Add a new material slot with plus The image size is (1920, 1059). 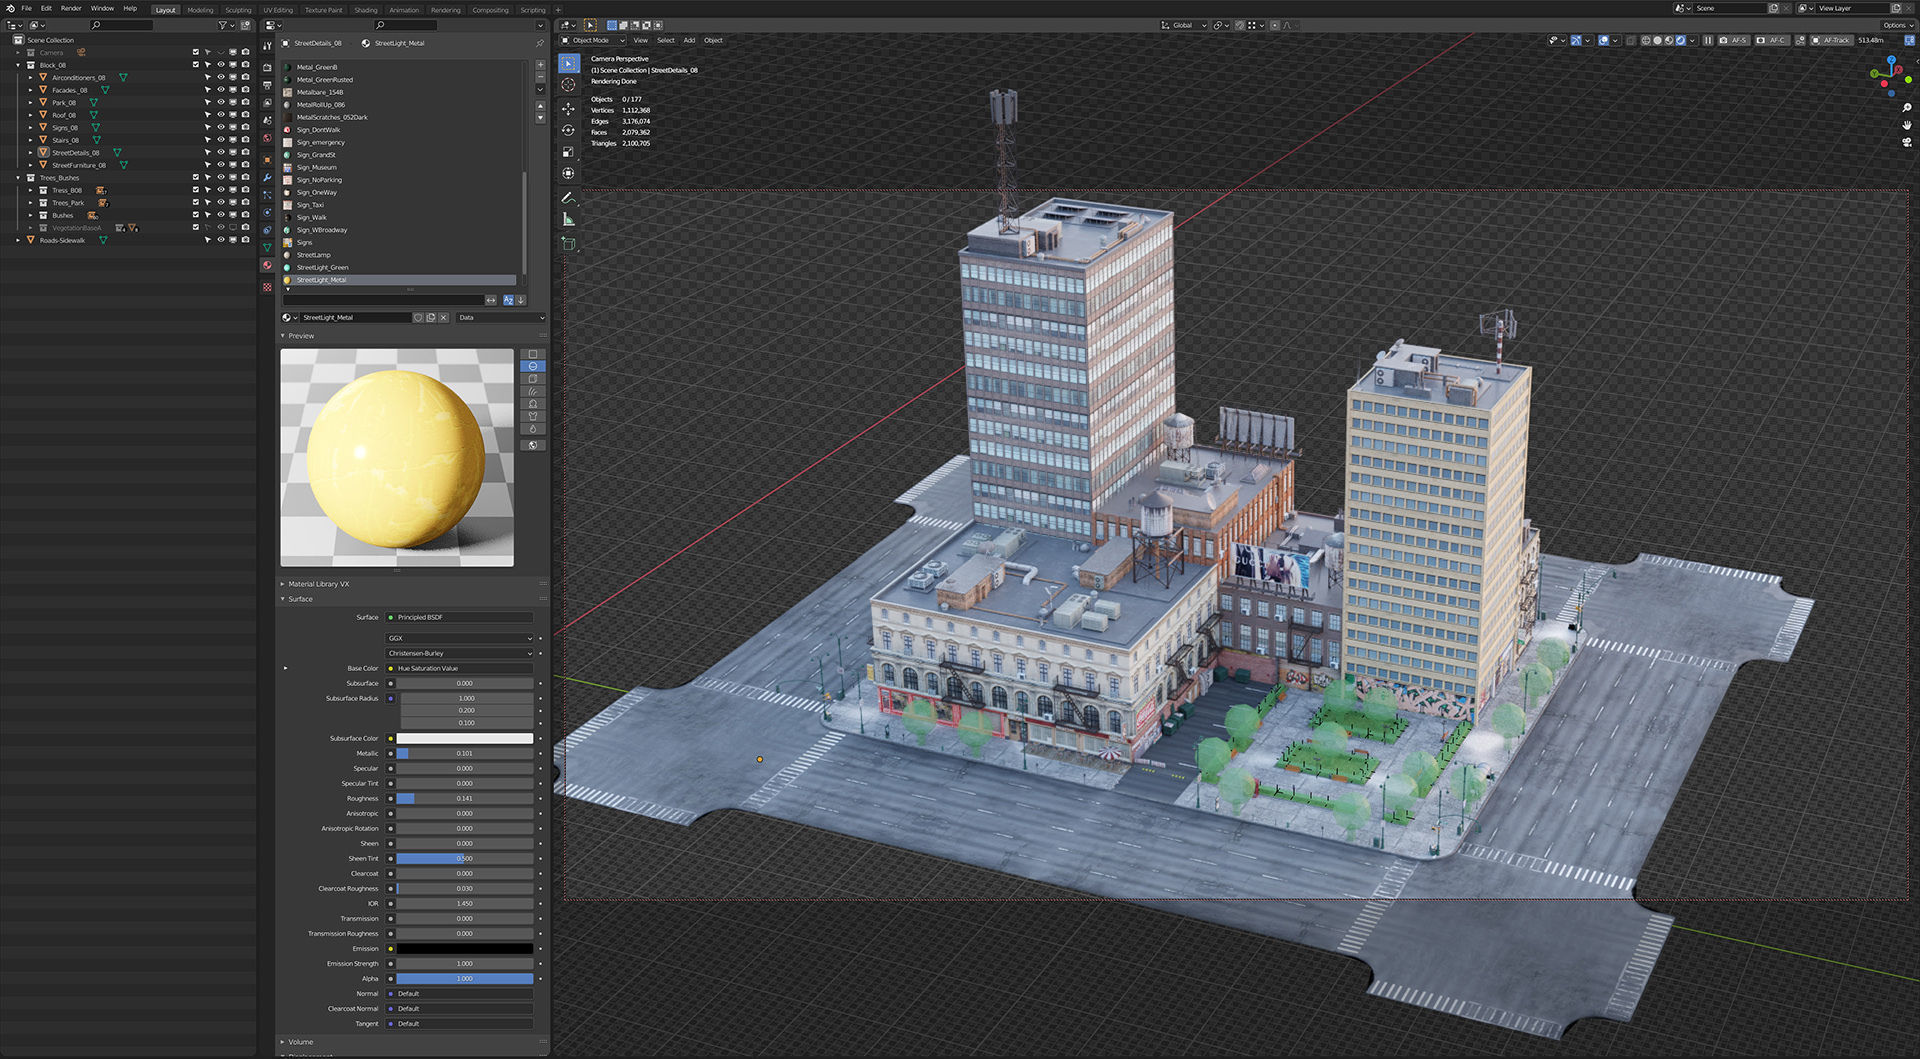coord(541,65)
